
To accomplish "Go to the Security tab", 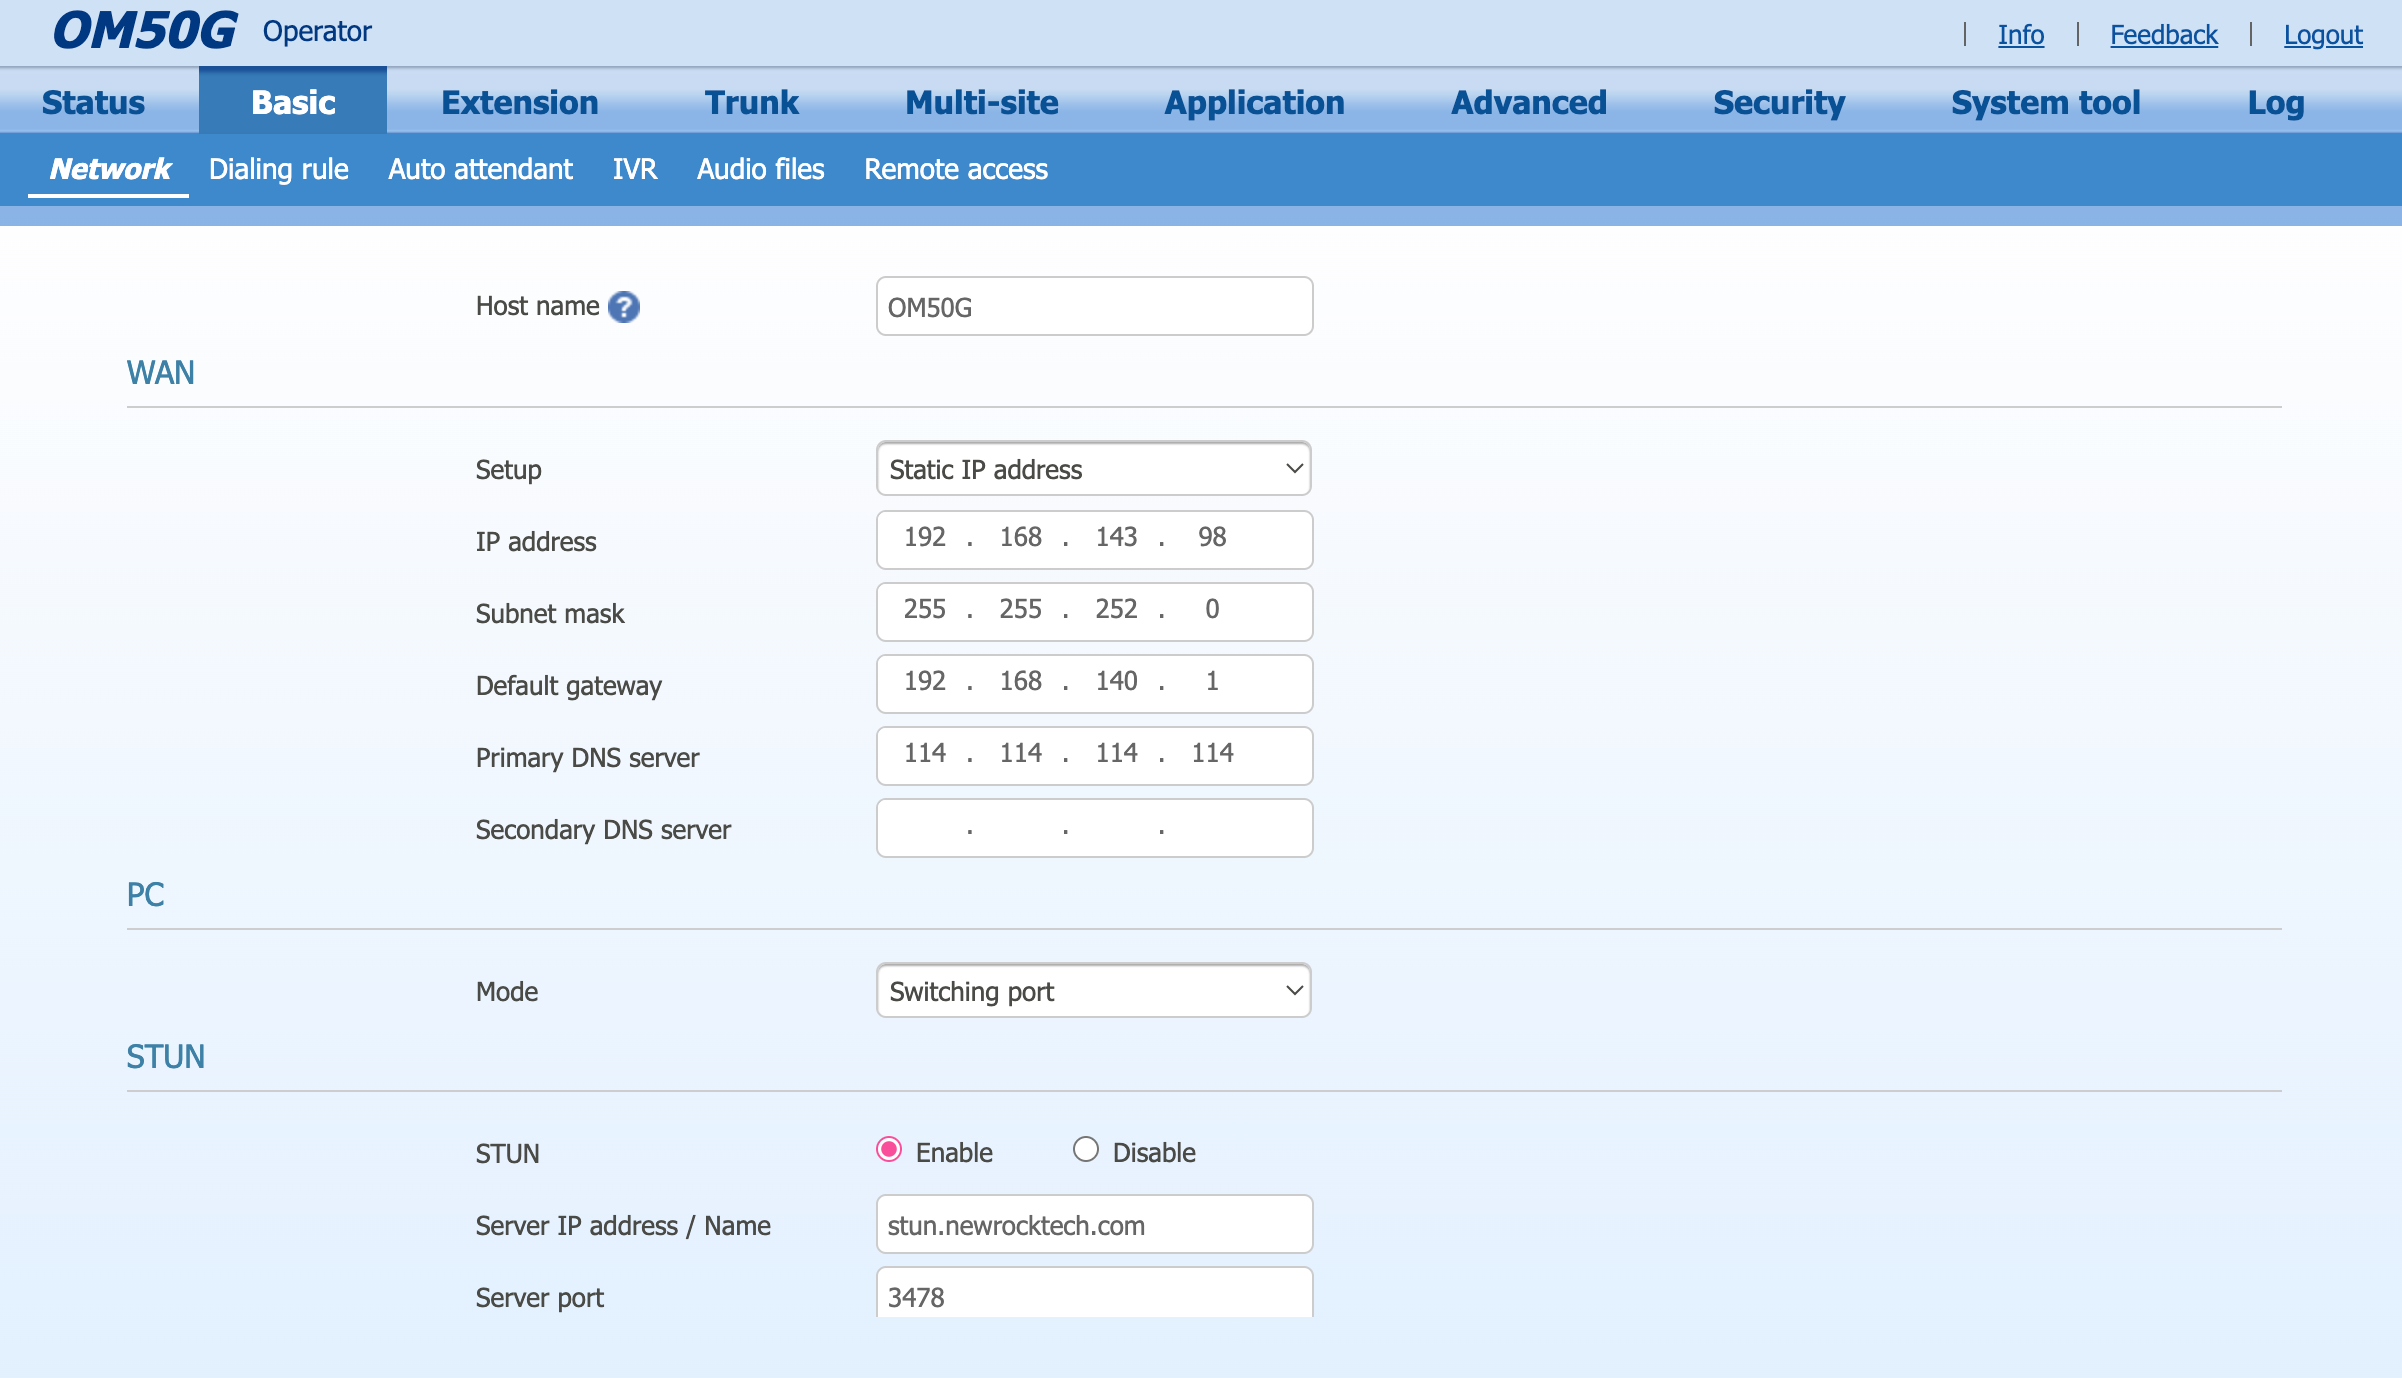I will point(1778,102).
